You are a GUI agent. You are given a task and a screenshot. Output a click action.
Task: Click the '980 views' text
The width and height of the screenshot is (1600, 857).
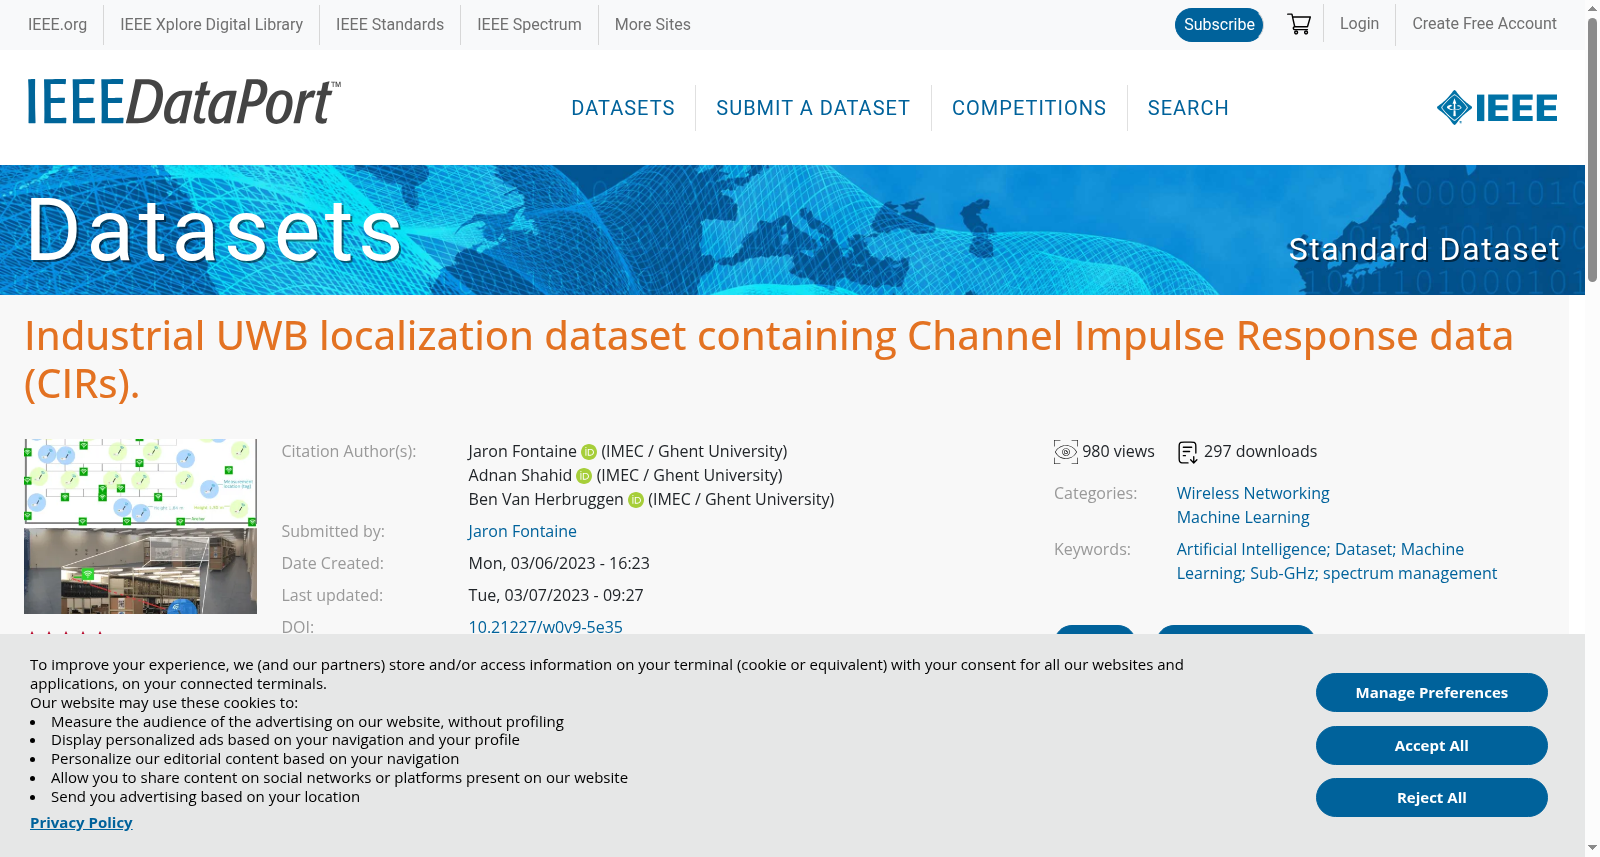point(1118,452)
